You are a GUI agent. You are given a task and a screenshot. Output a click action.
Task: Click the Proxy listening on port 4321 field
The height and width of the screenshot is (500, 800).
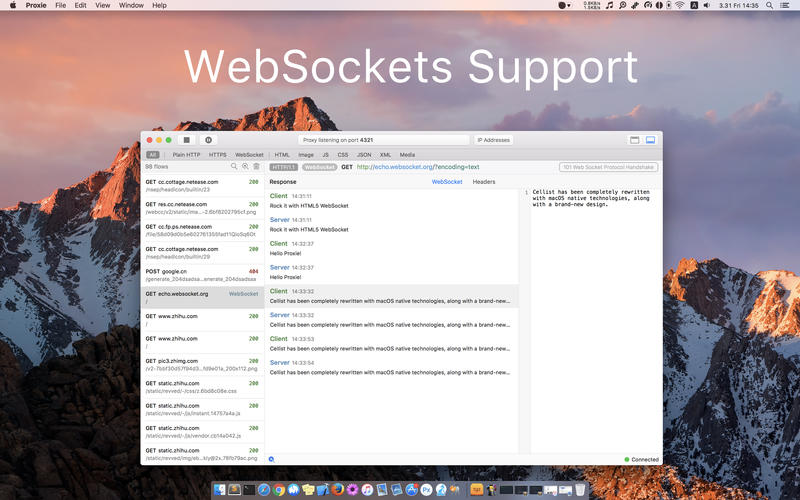(x=384, y=140)
